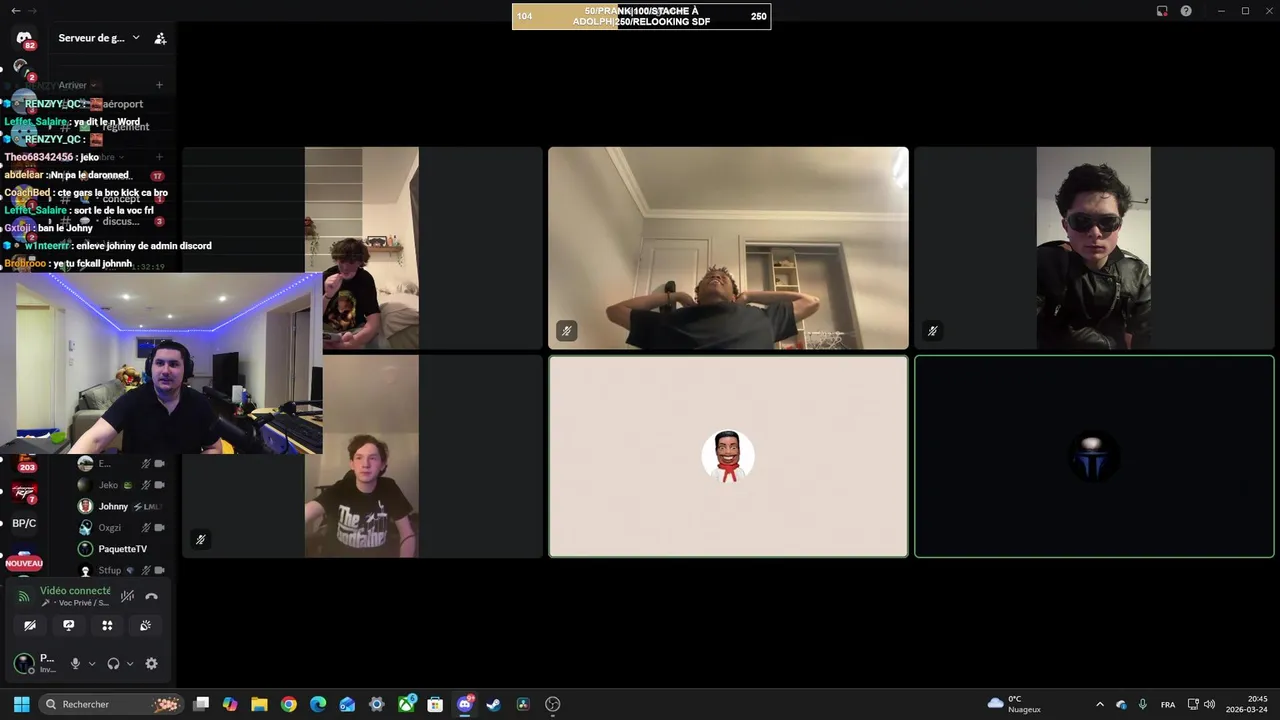The image size is (1280, 720).
Task: Click the Vidéo connectée status text
Action: (75, 591)
